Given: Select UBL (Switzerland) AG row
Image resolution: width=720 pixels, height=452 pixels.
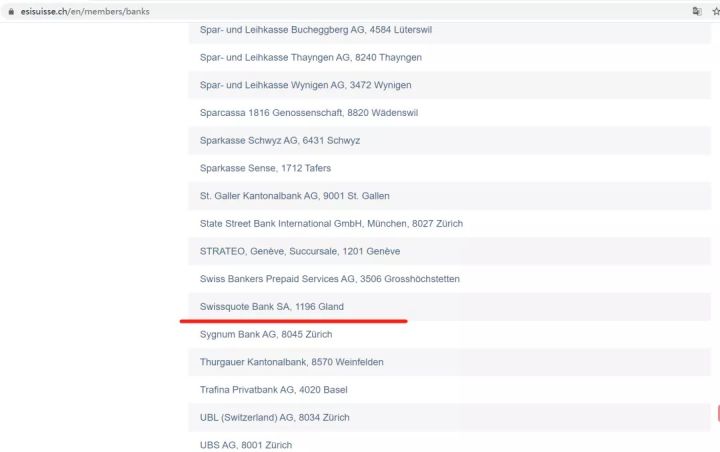Looking at the screenshot, I should coord(450,418).
